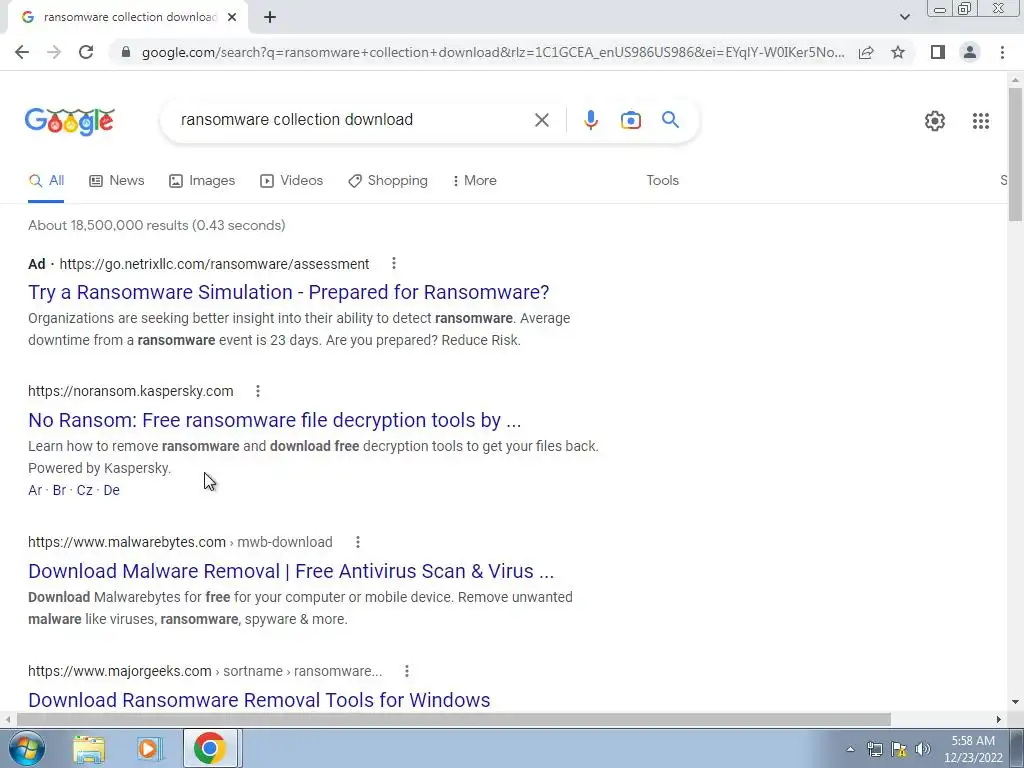Open Download Ransomware Removal Tools link
The width and height of the screenshot is (1024, 768).
259,699
